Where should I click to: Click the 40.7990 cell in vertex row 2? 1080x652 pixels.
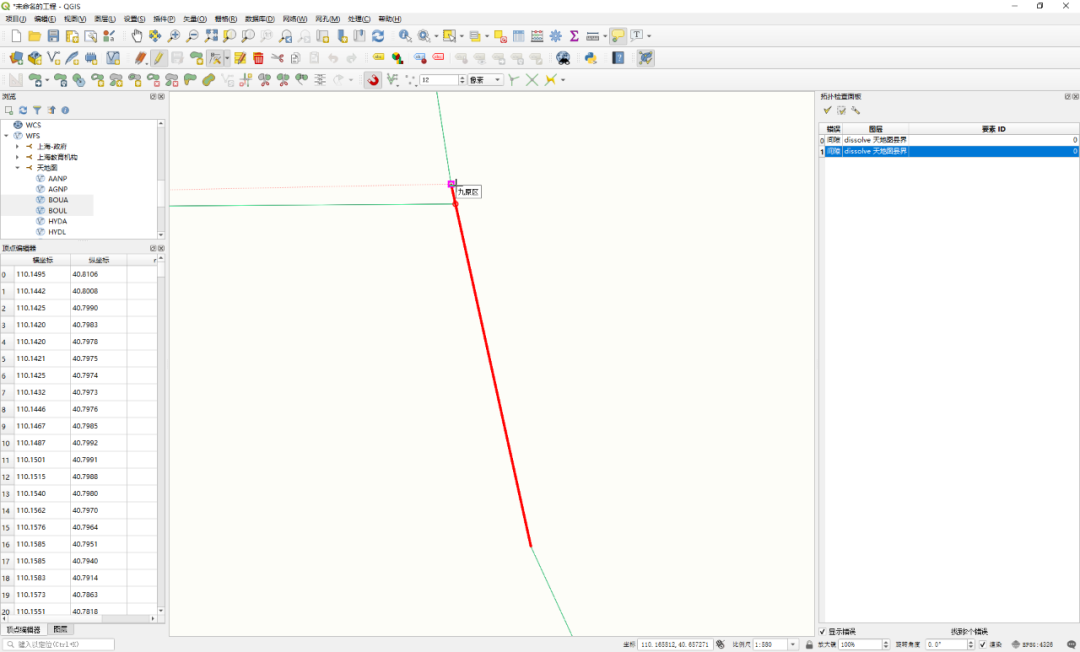[98, 308]
